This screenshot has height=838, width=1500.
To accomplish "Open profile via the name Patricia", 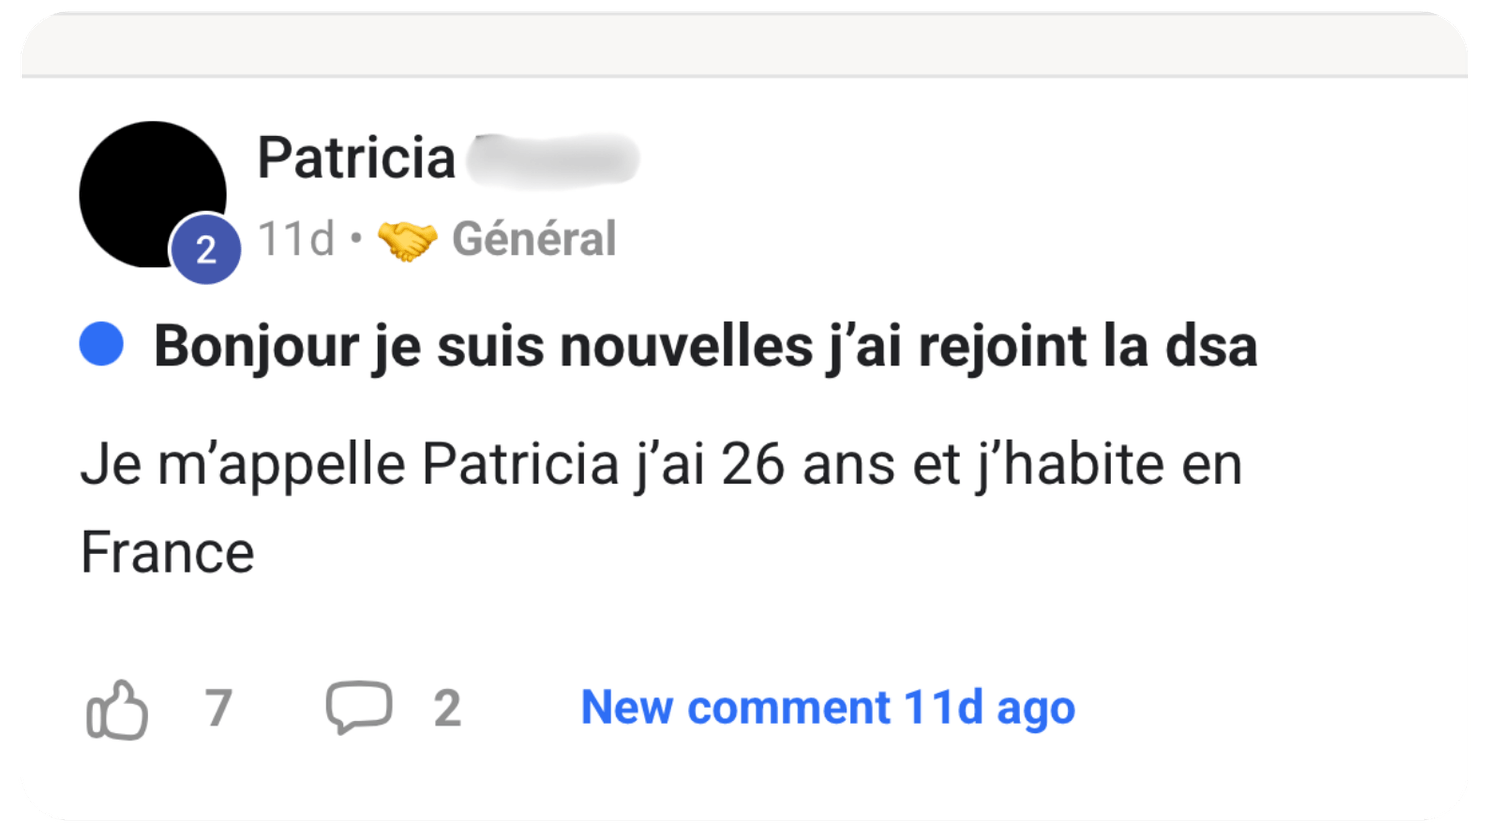I will (x=356, y=158).
